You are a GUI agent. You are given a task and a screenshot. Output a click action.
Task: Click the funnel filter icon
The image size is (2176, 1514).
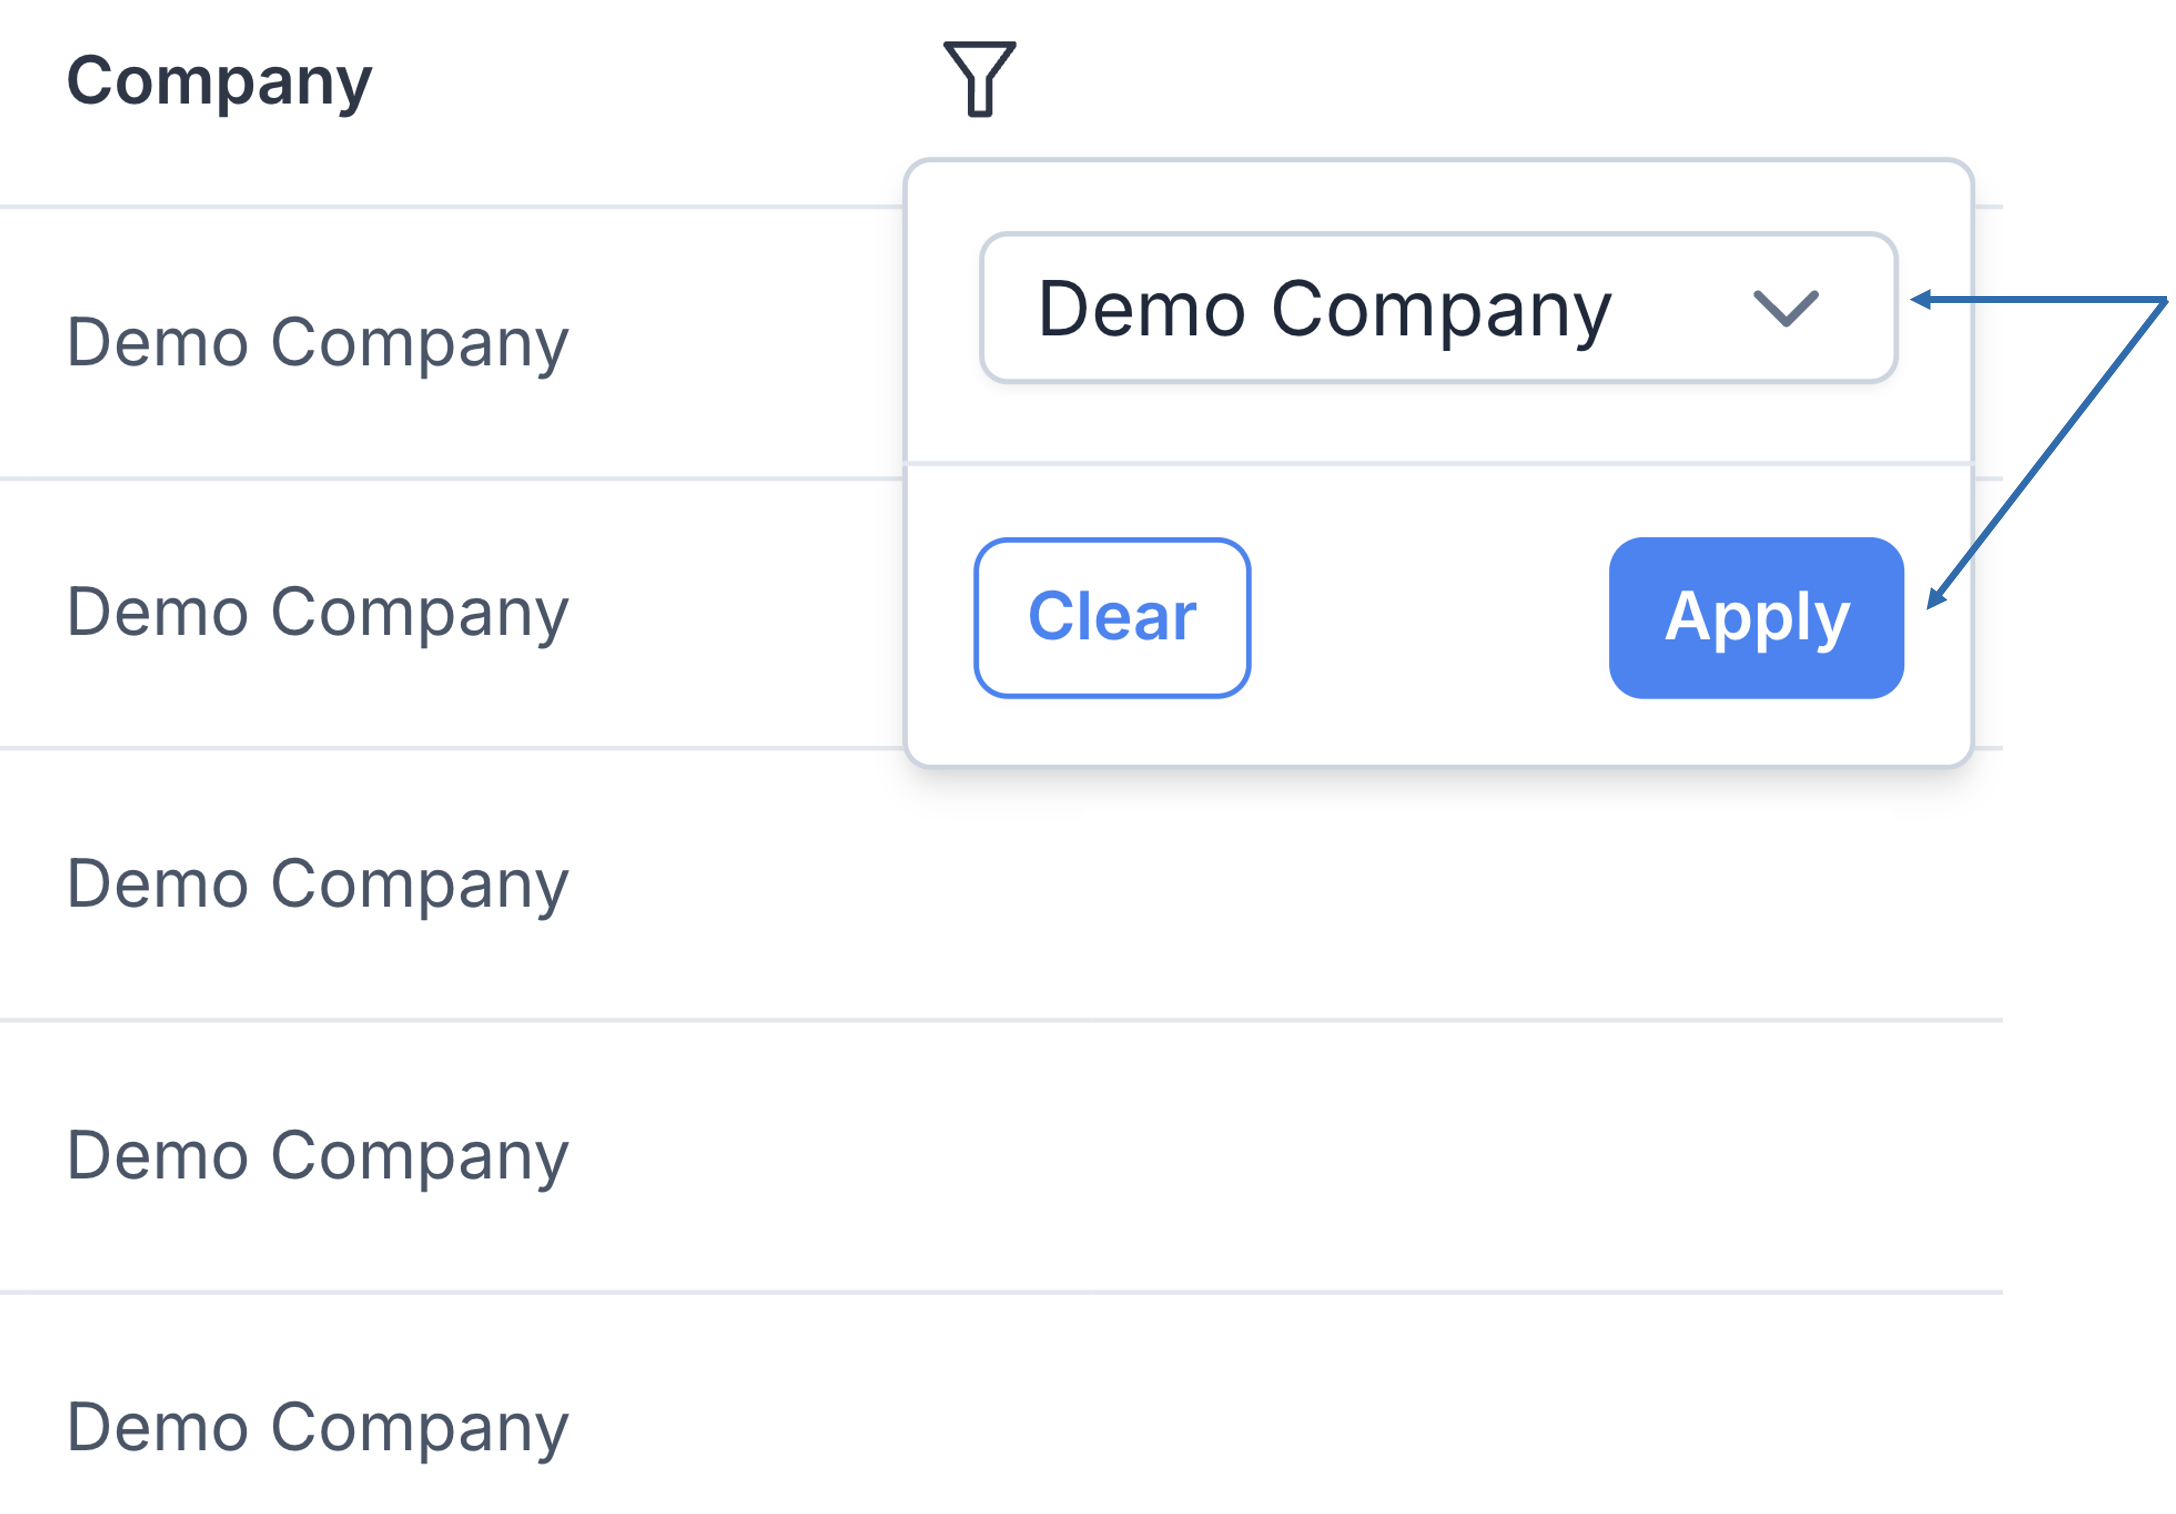point(979,79)
